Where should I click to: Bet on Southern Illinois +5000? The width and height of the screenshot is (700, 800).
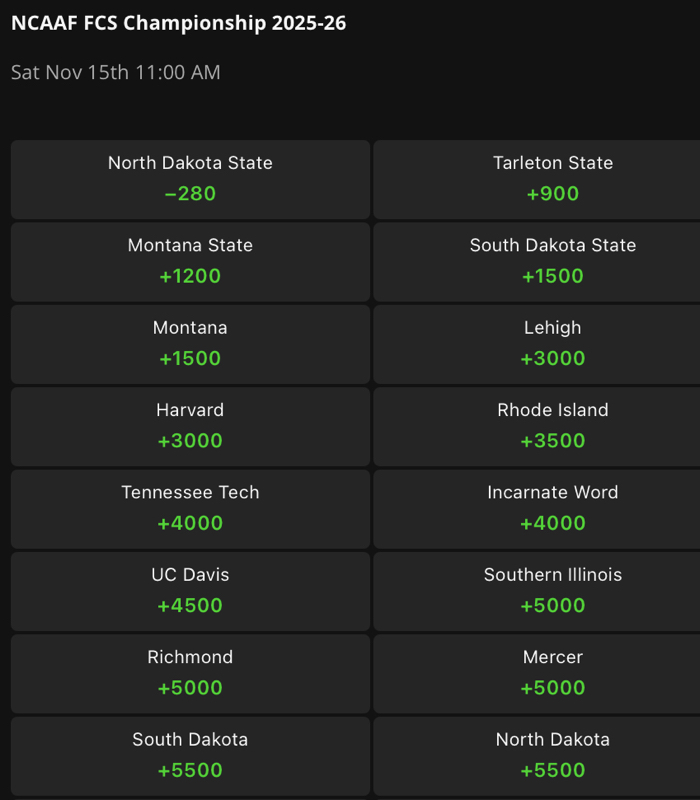553,591
